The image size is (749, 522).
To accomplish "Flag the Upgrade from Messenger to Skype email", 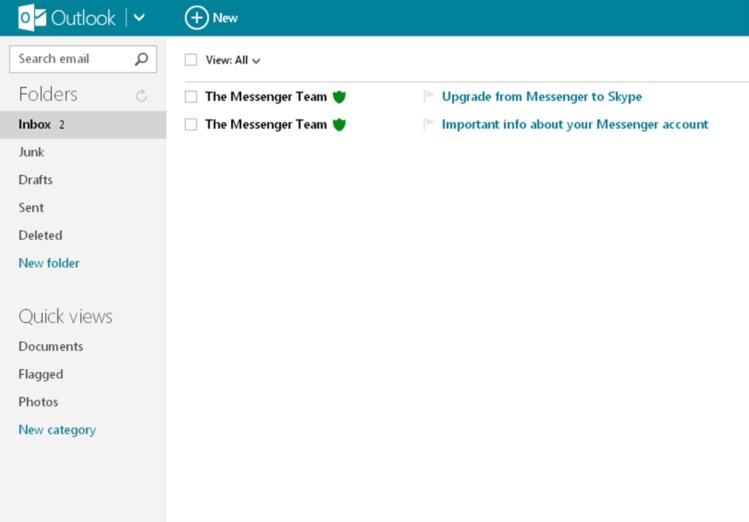I will (428, 97).
